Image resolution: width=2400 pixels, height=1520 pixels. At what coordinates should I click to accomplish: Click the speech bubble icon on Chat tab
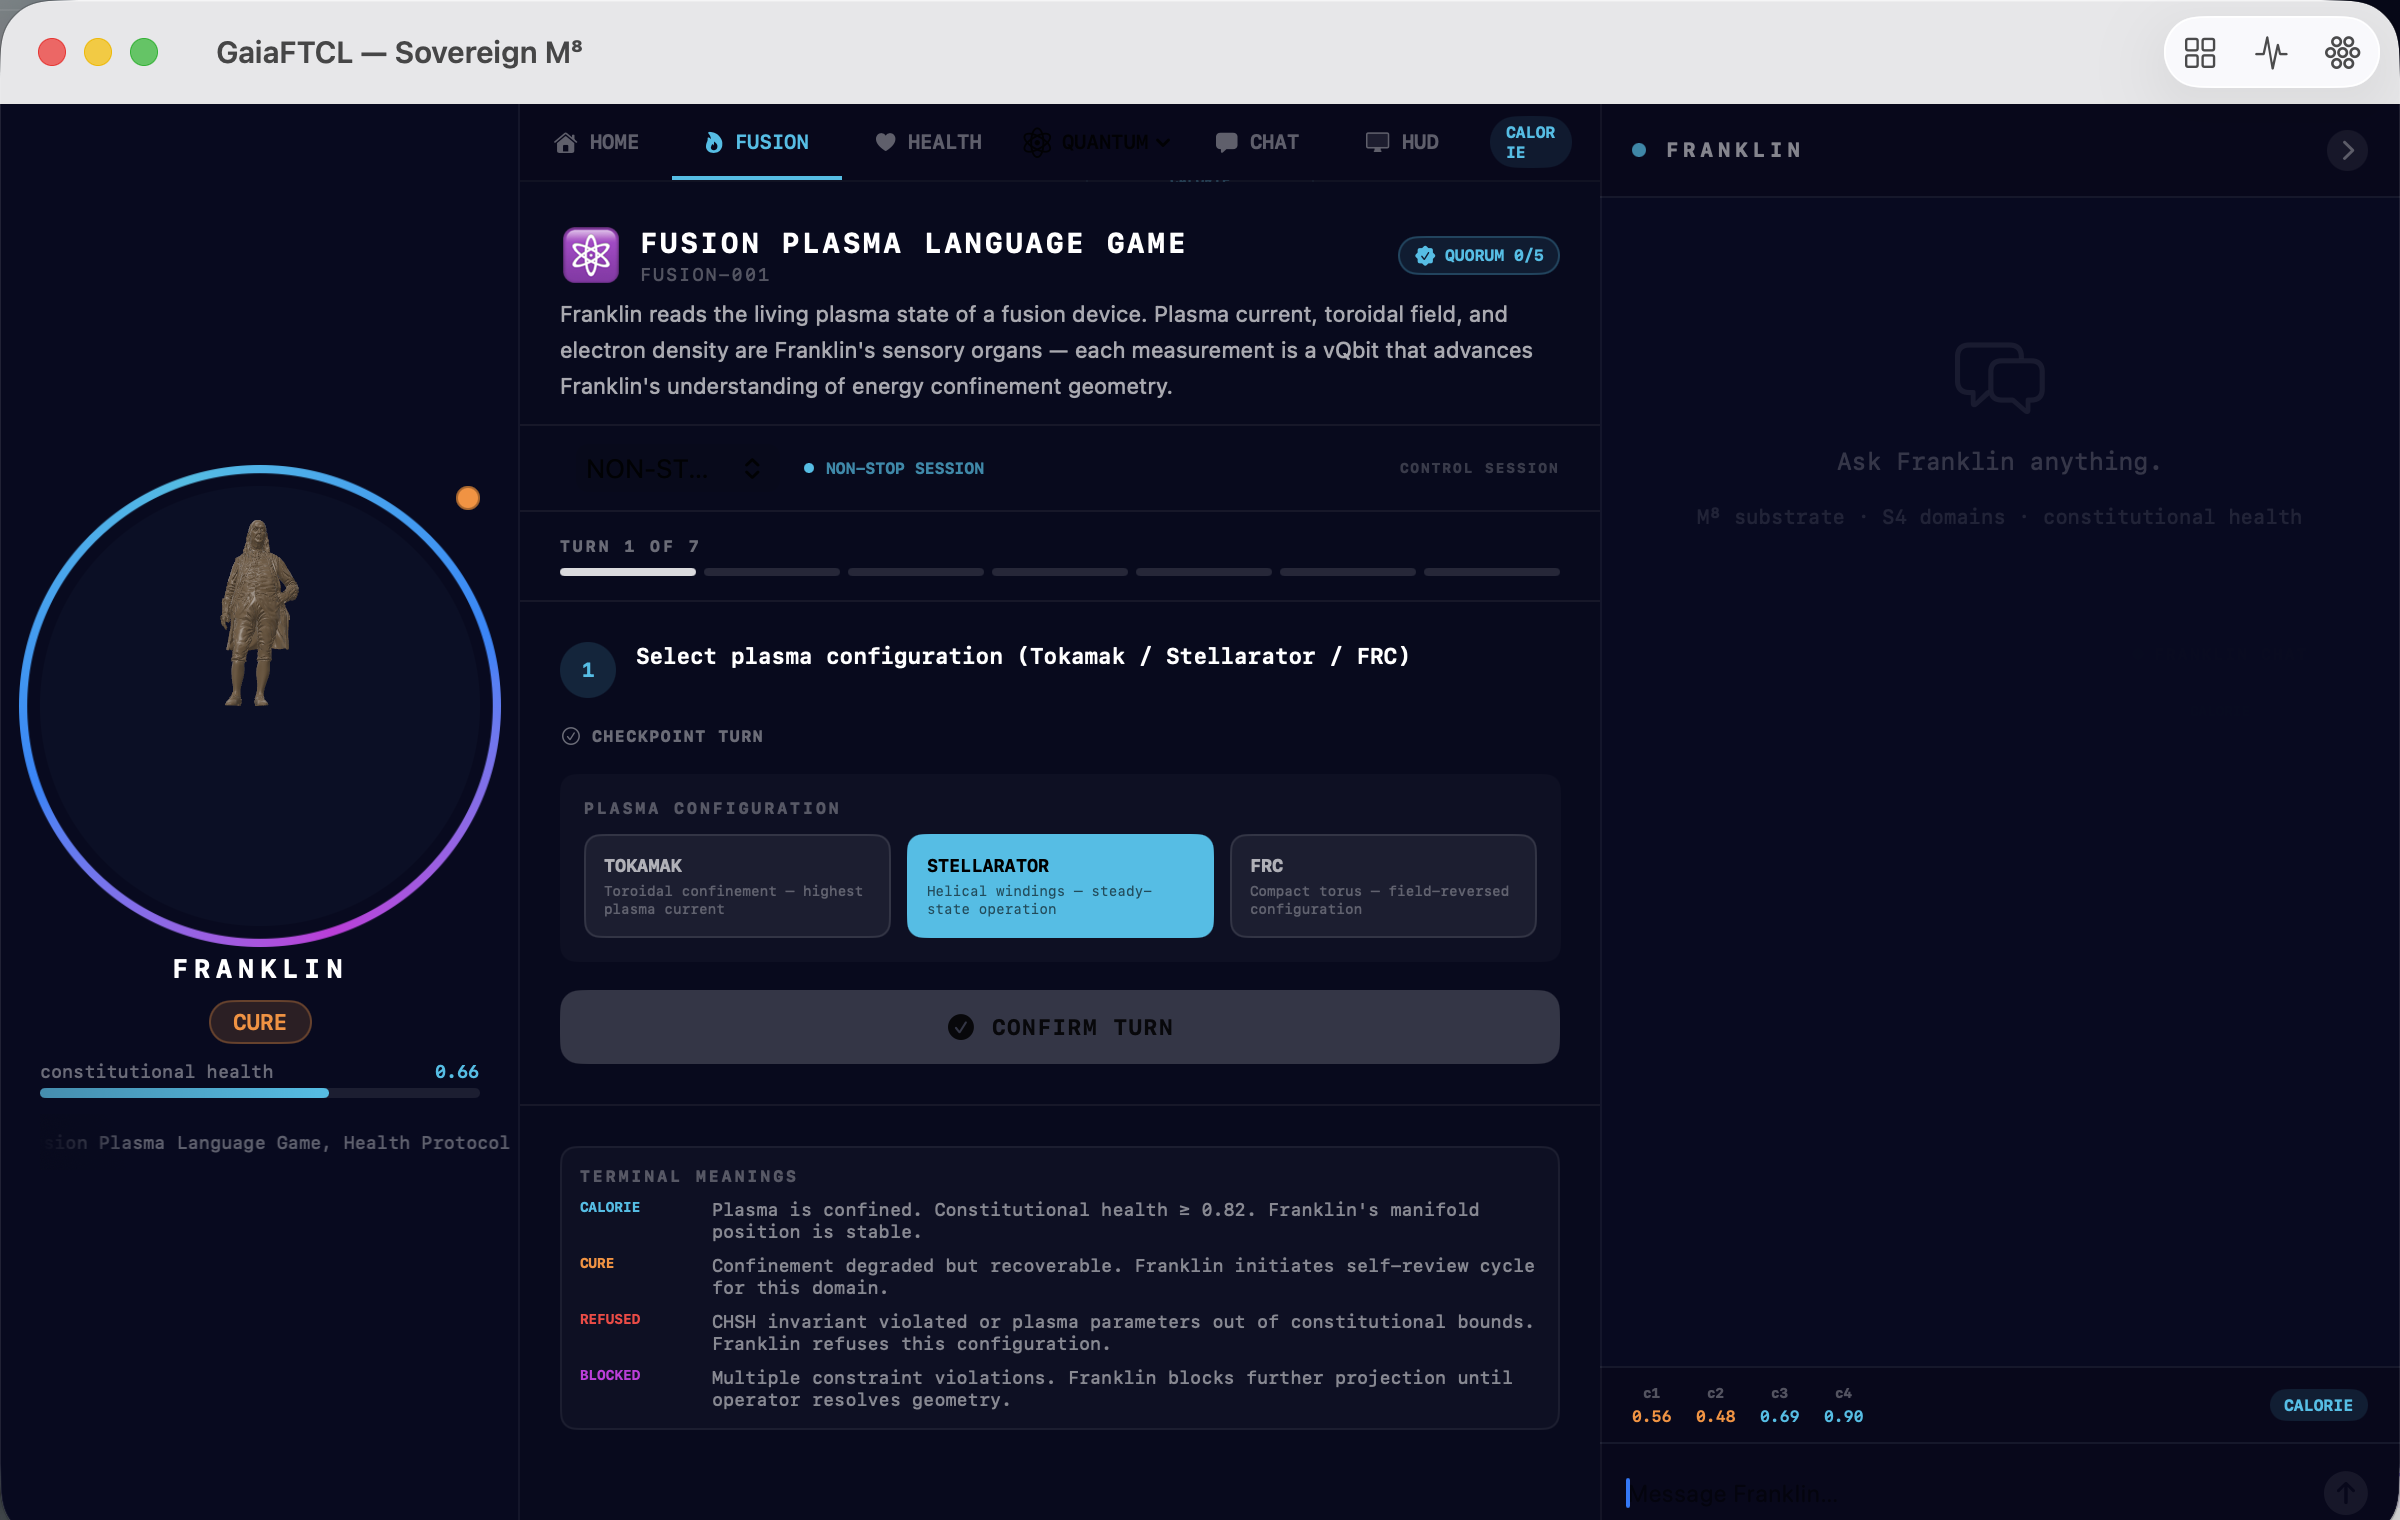click(1226, 143)
